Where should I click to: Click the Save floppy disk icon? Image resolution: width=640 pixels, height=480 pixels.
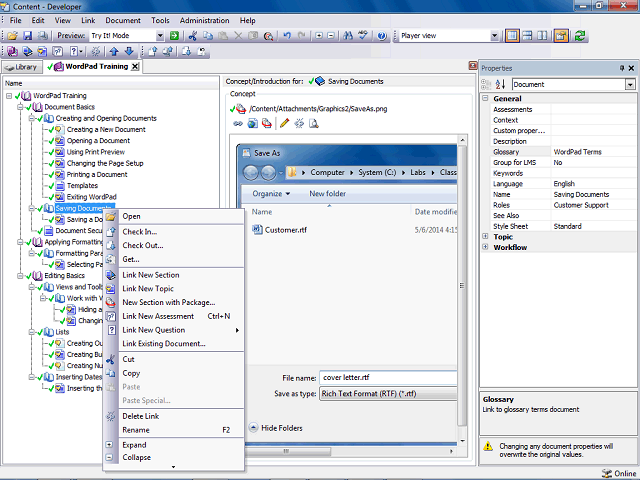click(x=27, y=36)
